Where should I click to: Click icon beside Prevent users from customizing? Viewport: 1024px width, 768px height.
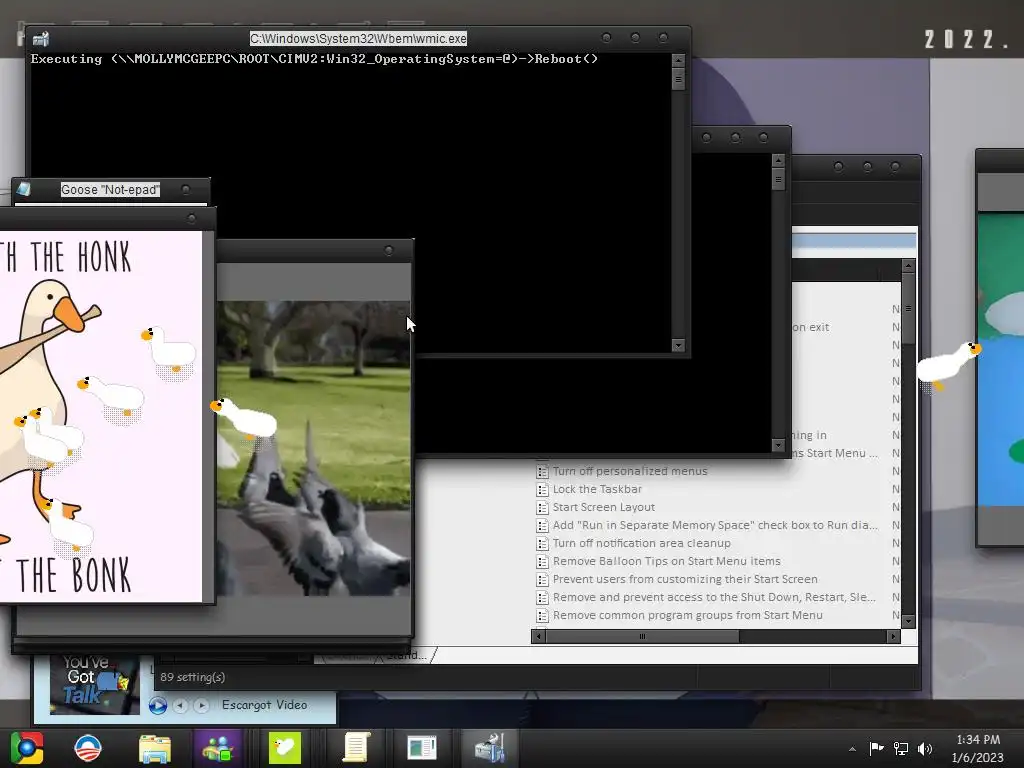point(542,579)
